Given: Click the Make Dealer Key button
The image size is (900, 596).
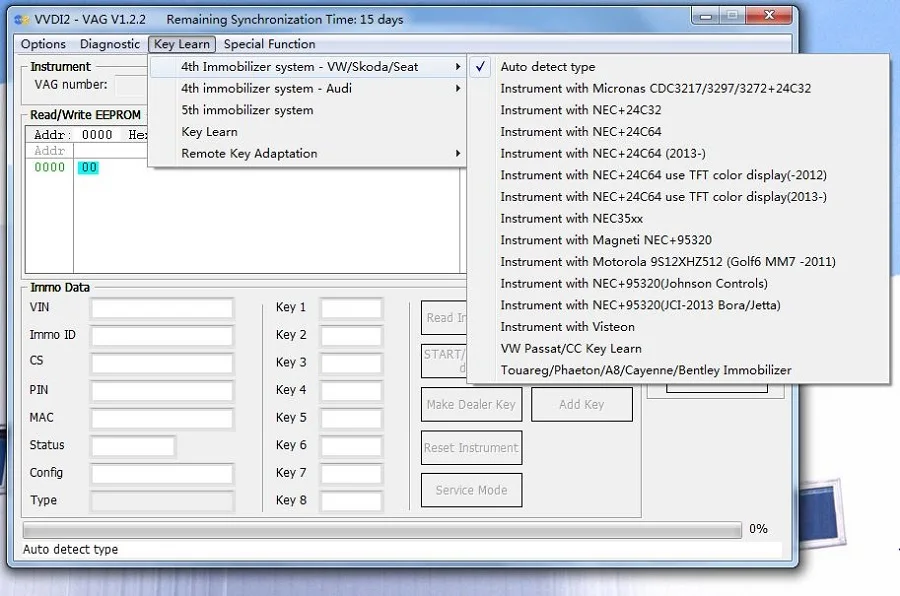Looking at the screenshot, I should [471, 404].
